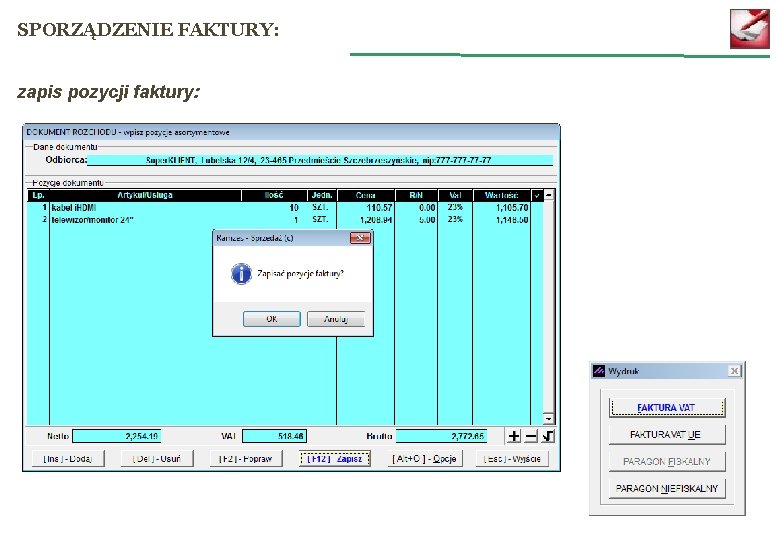
Task: Click the R/N column header
Action: click(x=416, y=195)
